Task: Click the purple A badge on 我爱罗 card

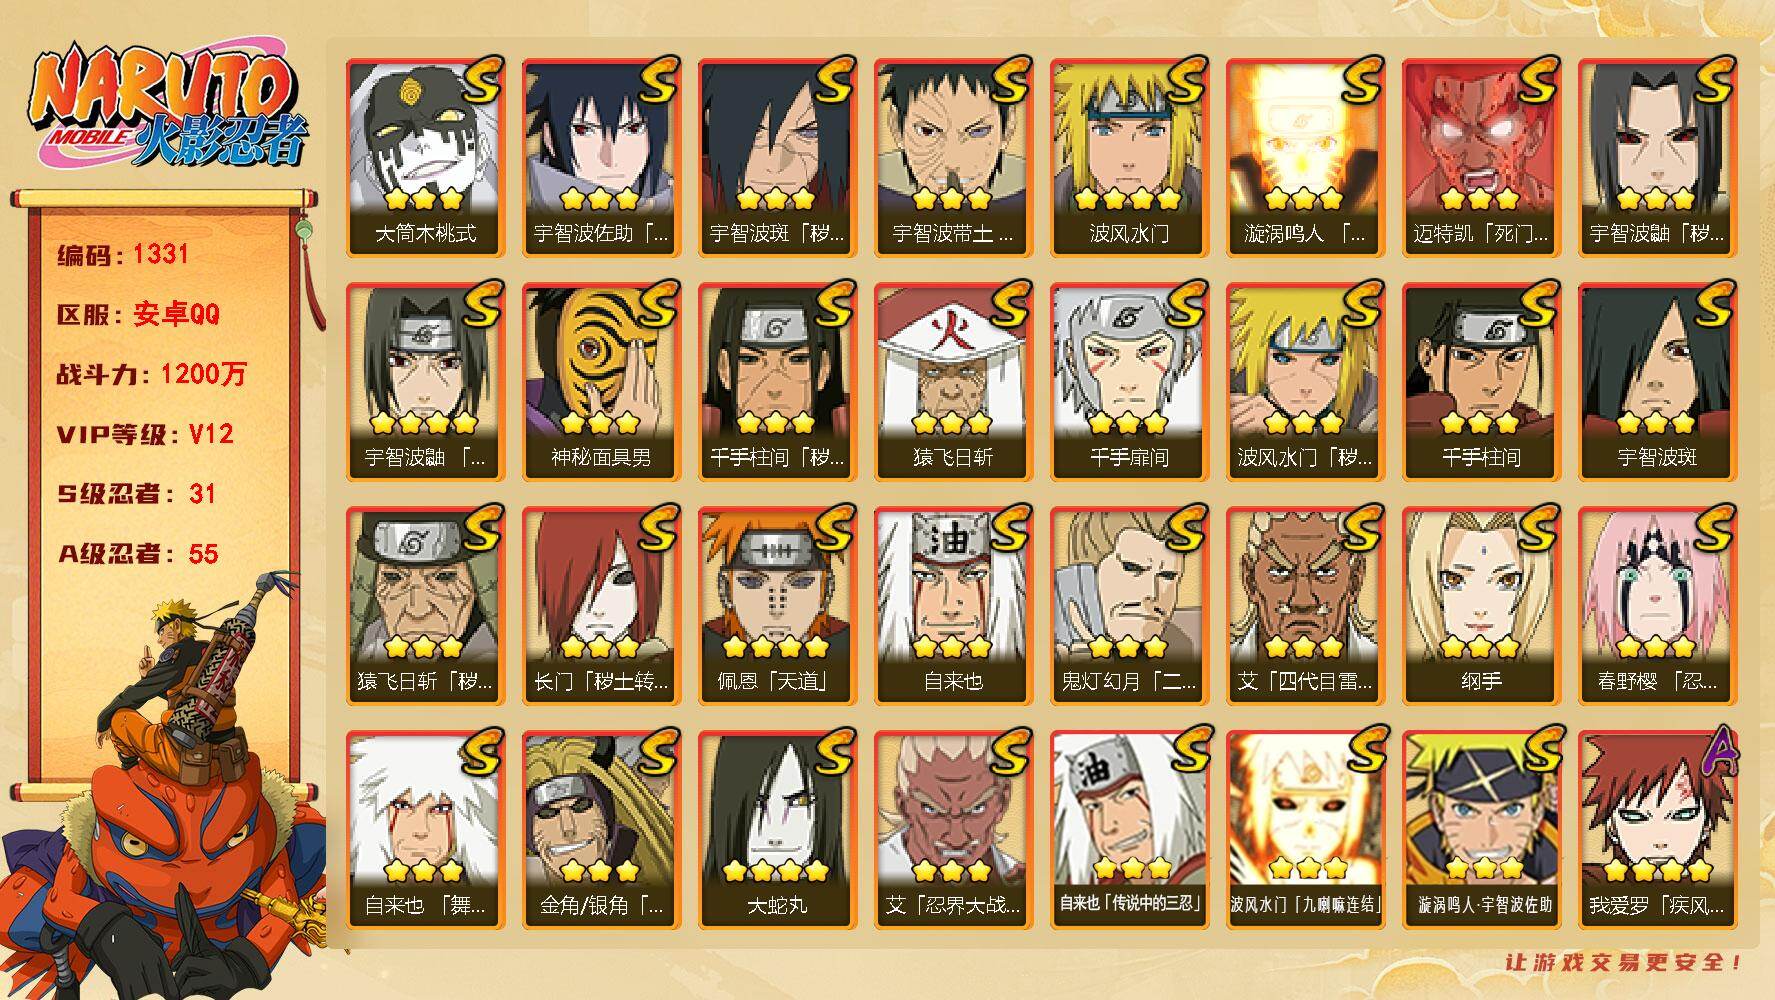Action: 1714,750
